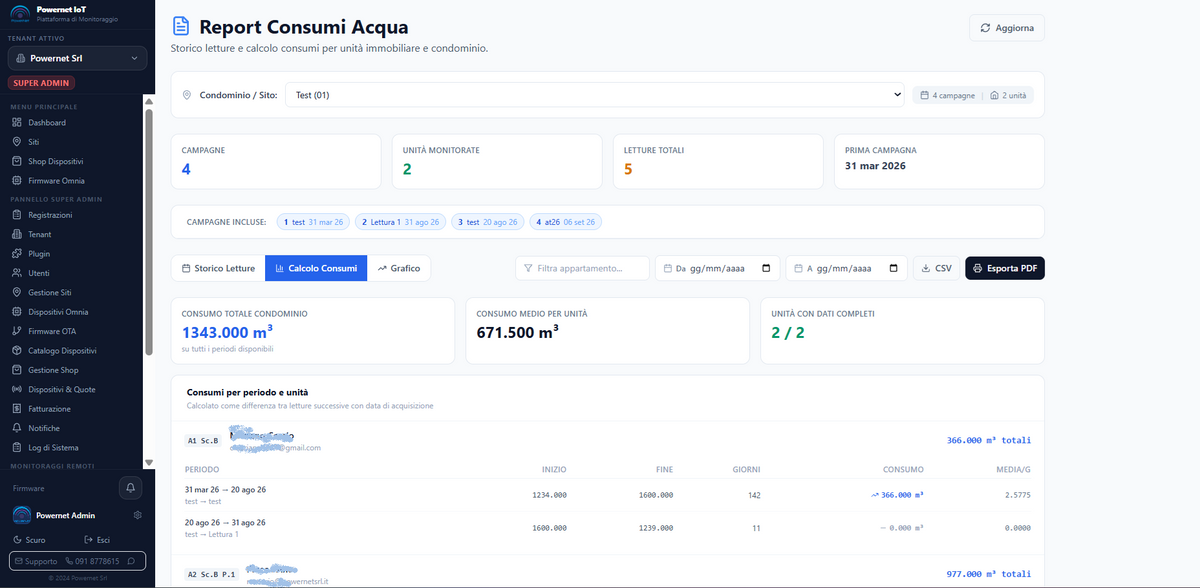Toggle campaign chip 4 at26 06 set 26
The height and width of the screenshot is (588, 1200).
point(565,222)
